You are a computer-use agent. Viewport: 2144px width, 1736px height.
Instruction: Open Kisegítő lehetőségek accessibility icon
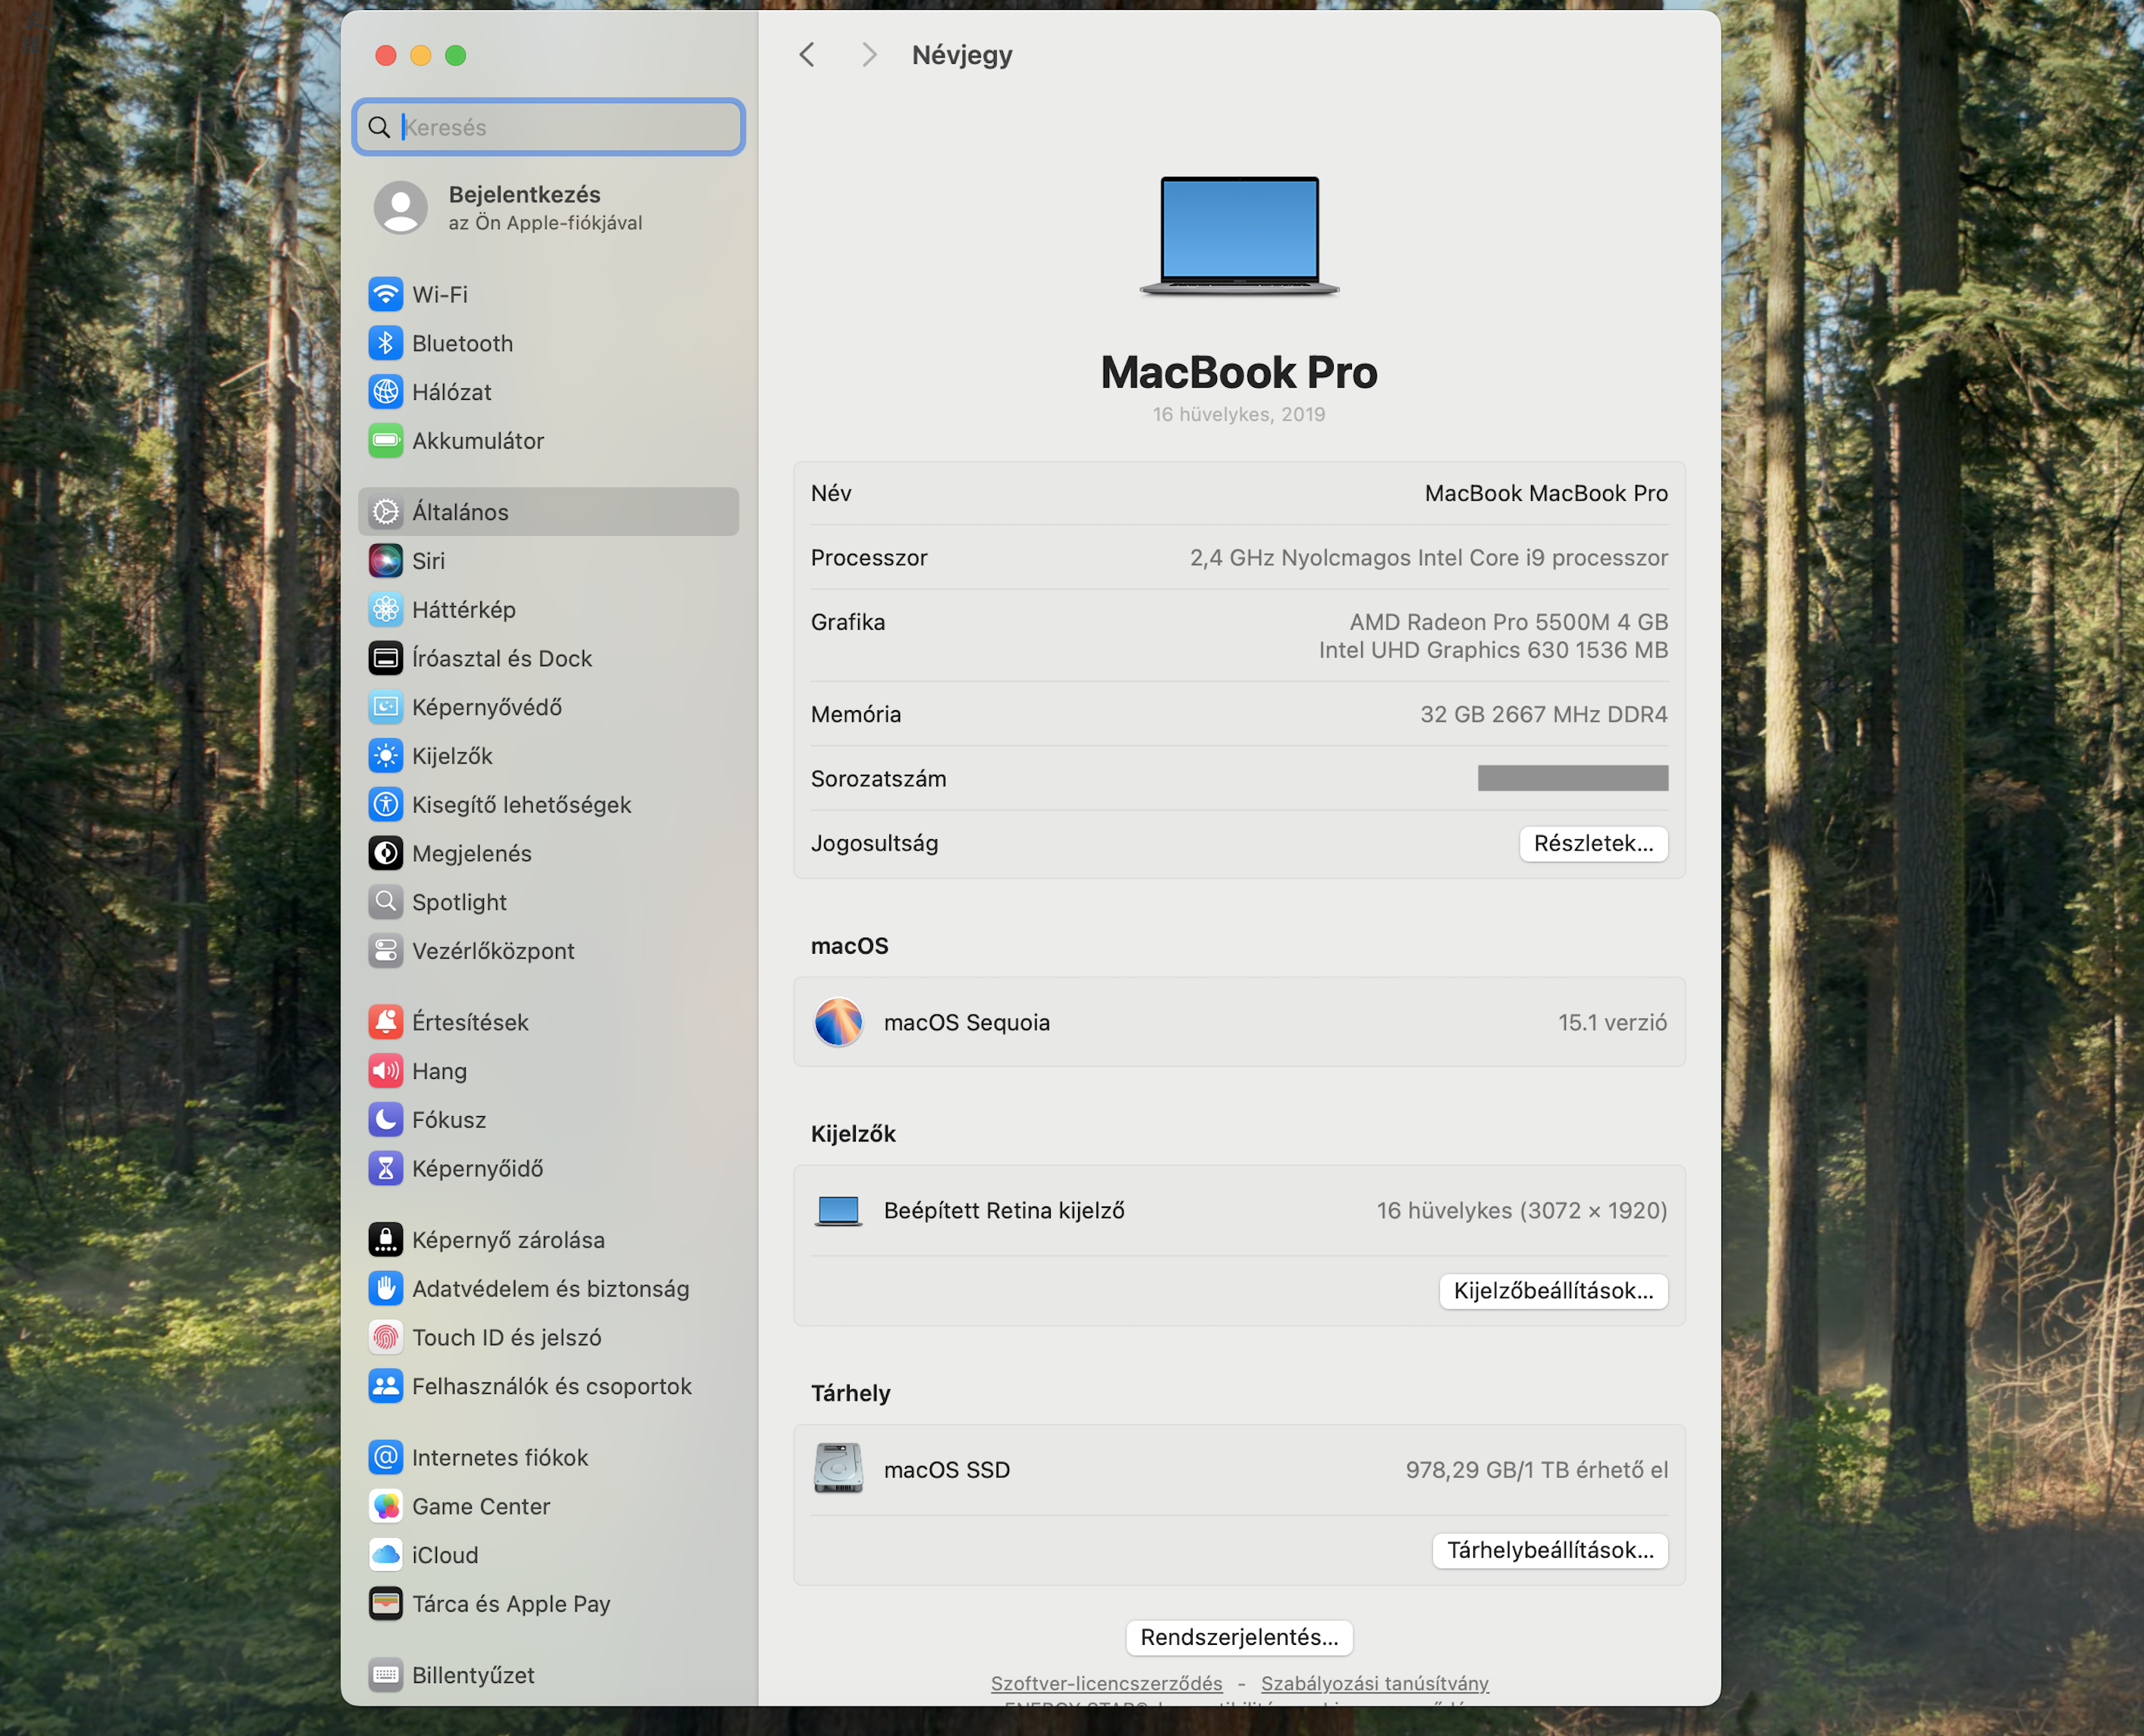(x=385, y=805)
